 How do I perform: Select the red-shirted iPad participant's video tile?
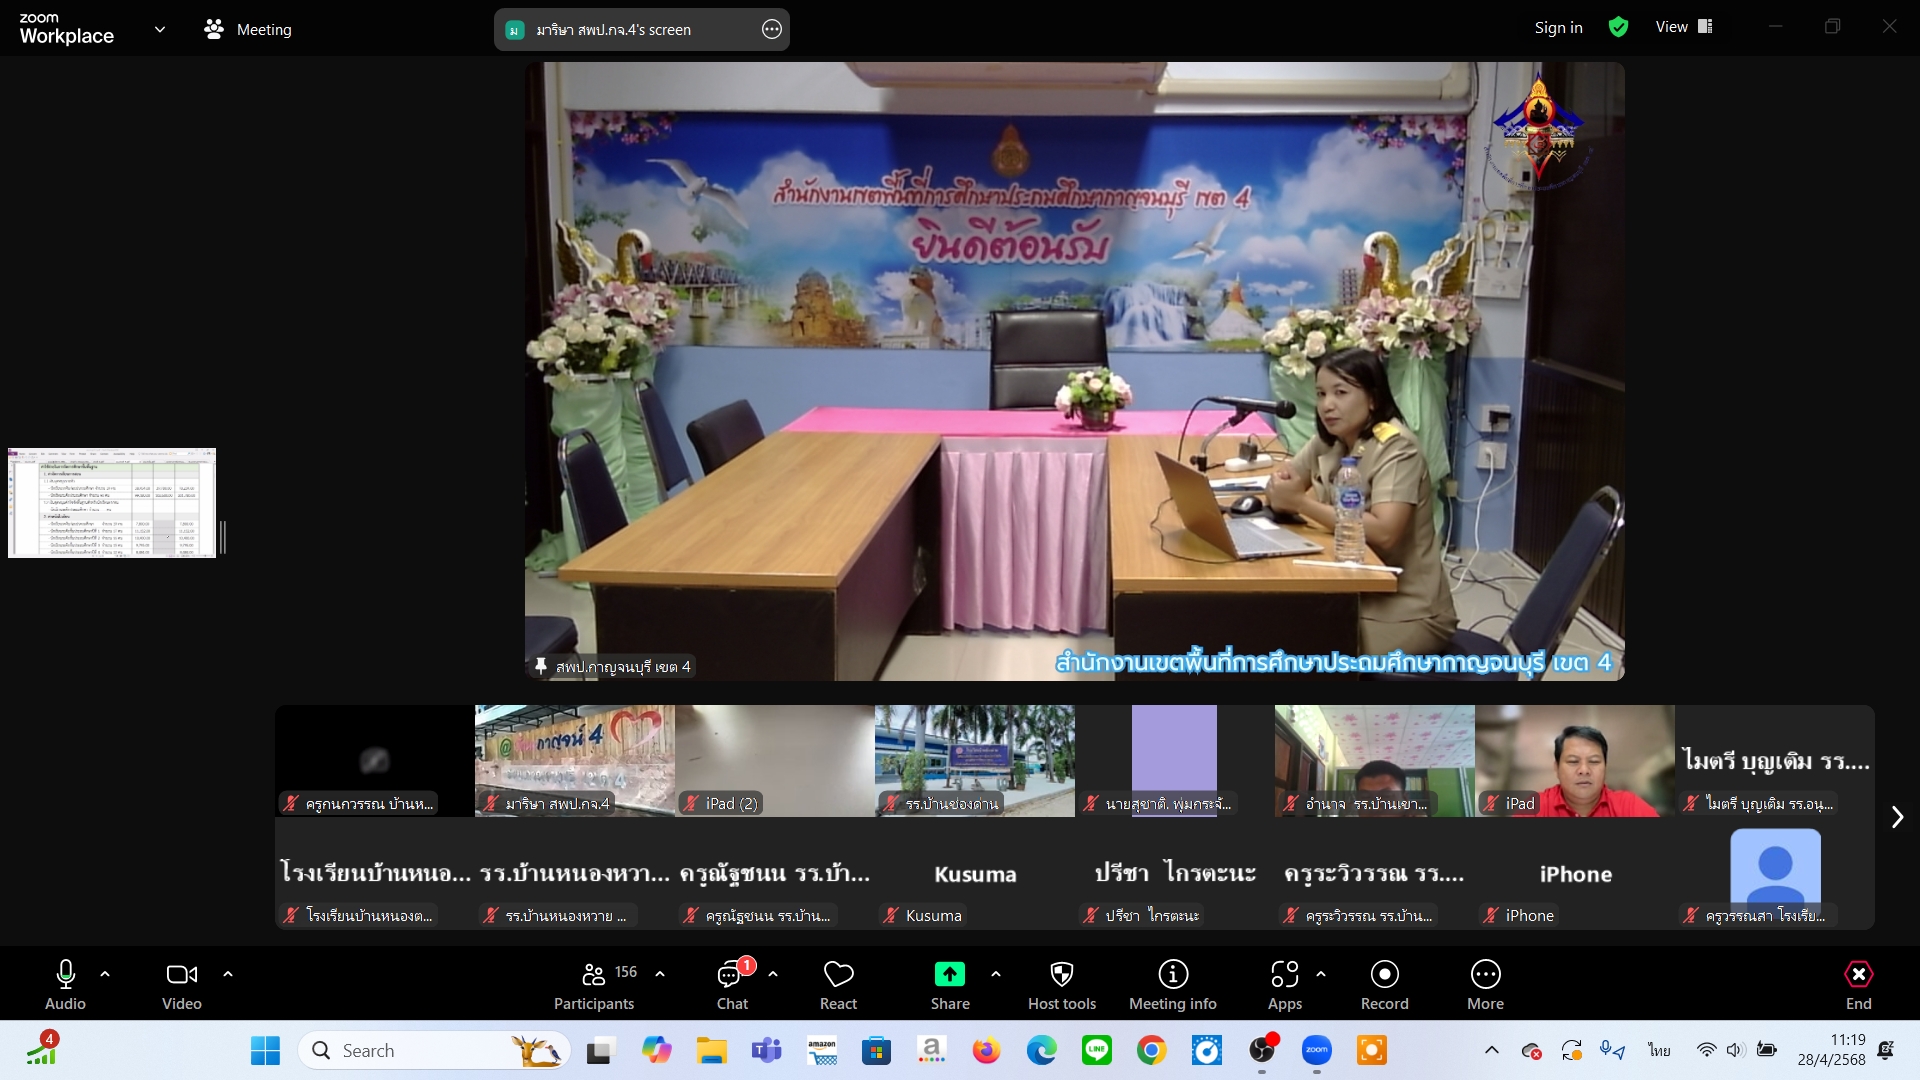click(1575, 761)
